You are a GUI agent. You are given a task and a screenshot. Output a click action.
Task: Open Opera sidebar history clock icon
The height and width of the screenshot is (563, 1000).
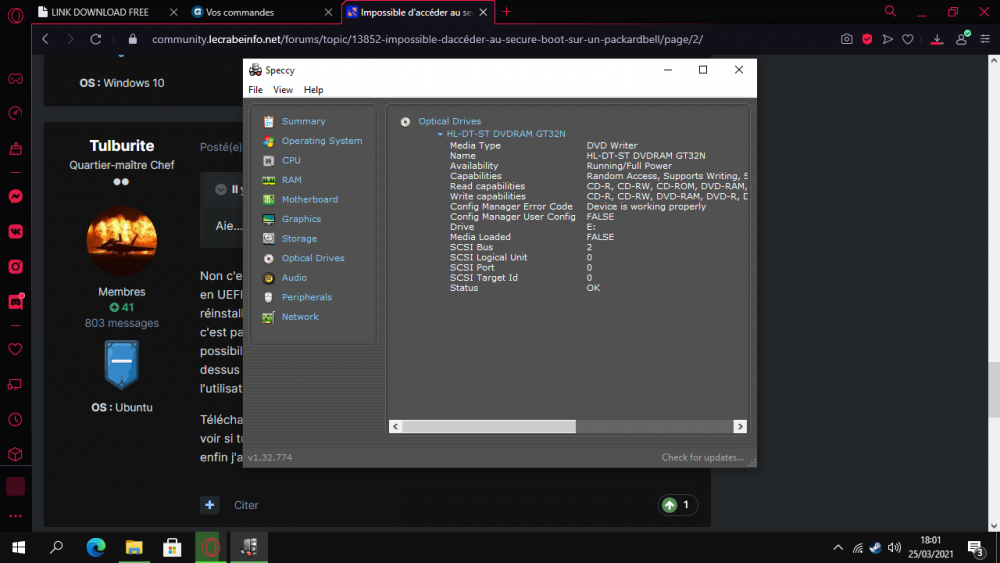(15, 420)
